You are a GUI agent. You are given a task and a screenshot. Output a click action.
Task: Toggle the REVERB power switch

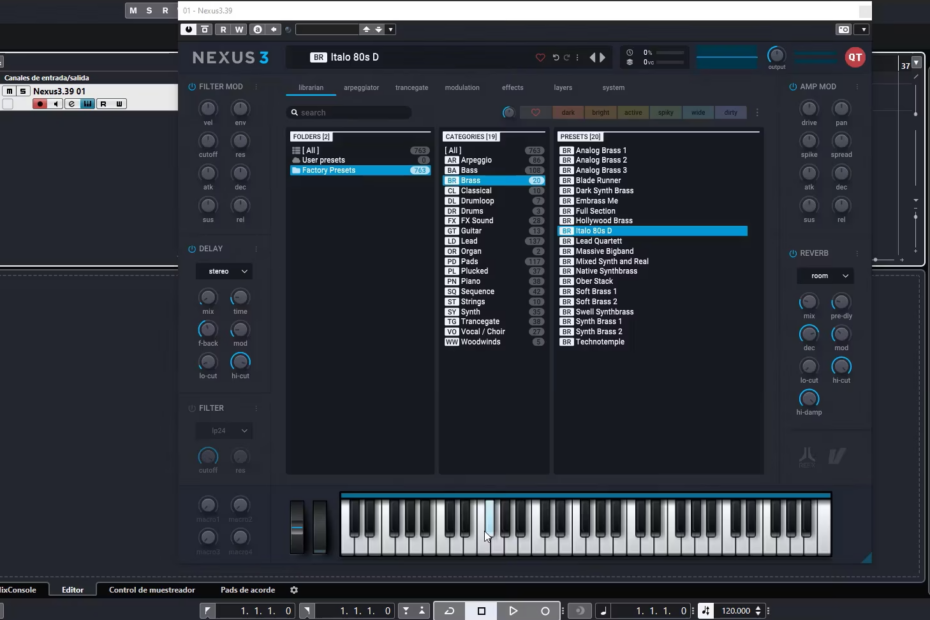(793, 253)
